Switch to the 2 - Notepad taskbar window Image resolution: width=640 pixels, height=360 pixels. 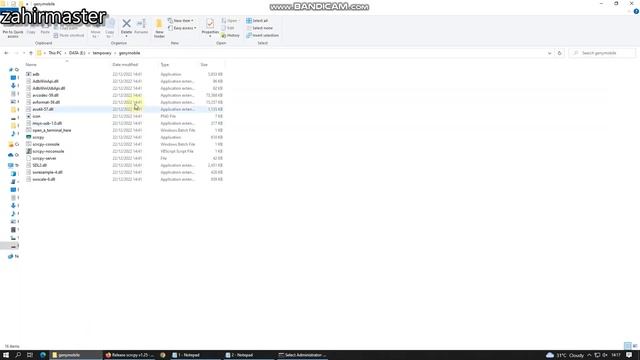(x=249, y=355)
